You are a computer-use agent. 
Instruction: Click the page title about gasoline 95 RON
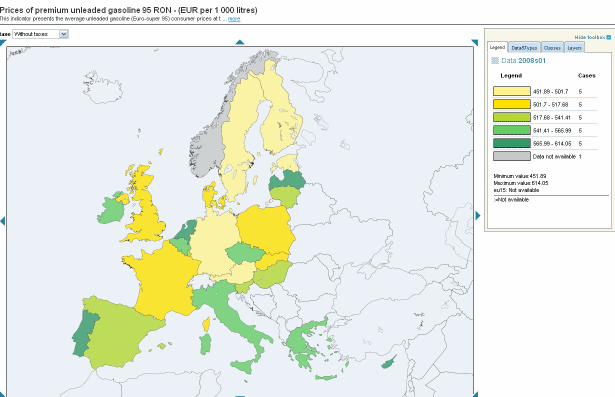pyautogui.click(x=129, y=10)
